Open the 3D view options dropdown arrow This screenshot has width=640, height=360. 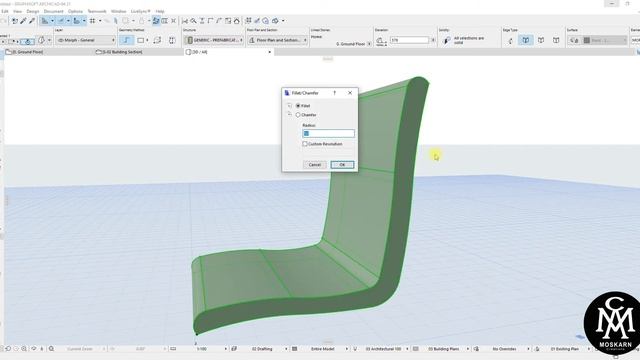click(x=283, y=20)
